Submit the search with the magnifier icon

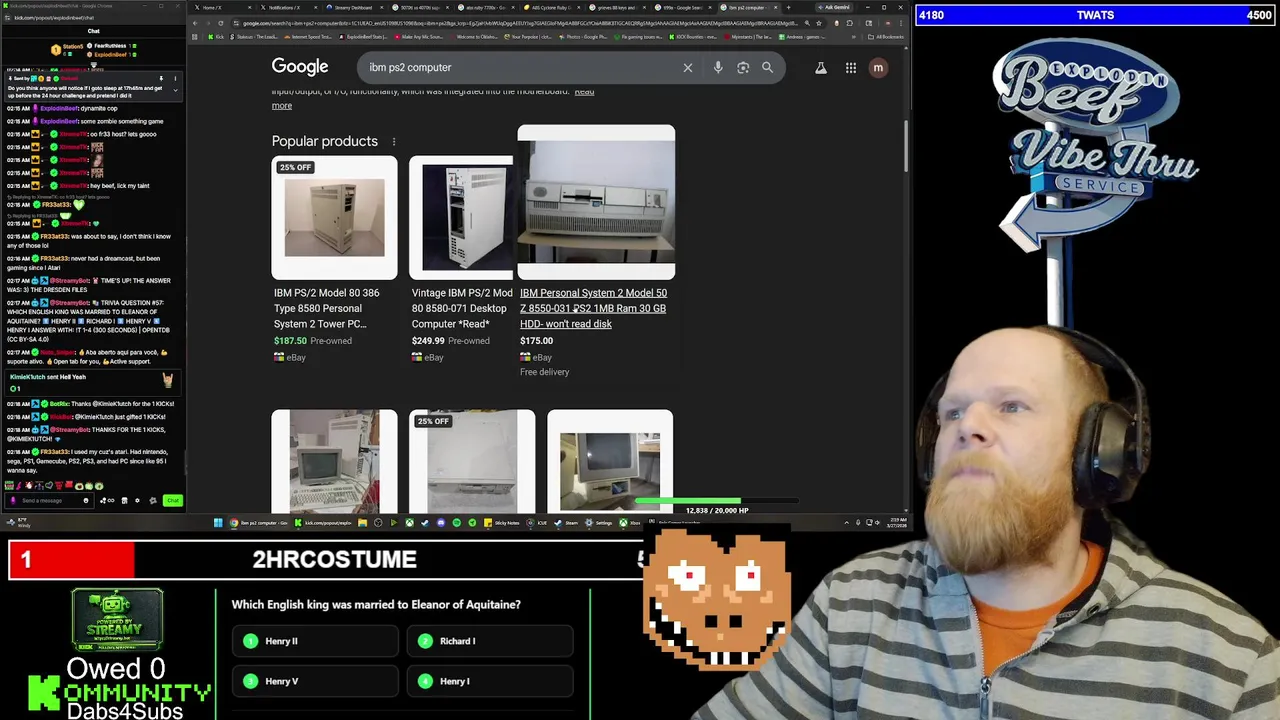coord(767,67)
